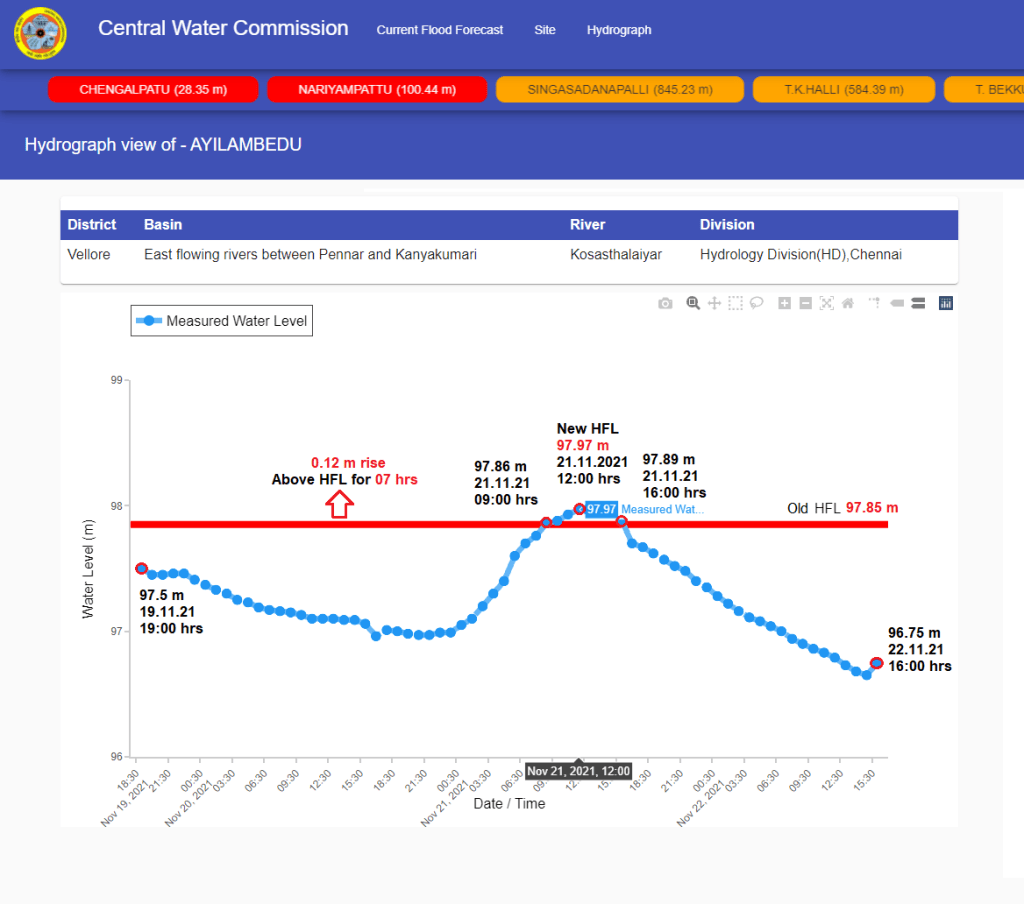Click the download plot as PNG camera icon
This screenshot has height=904, width=1024.
[665, 303]
